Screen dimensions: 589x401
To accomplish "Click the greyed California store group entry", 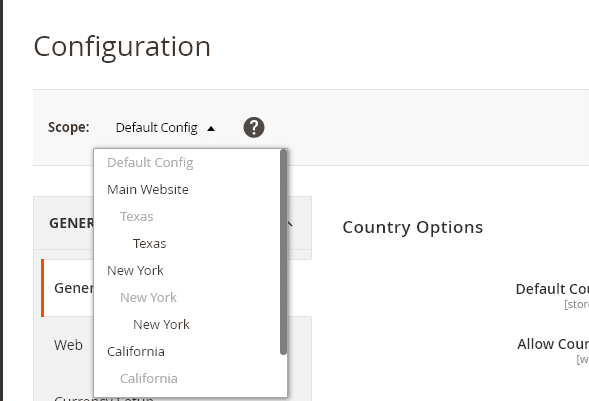I will coord(149,379).
